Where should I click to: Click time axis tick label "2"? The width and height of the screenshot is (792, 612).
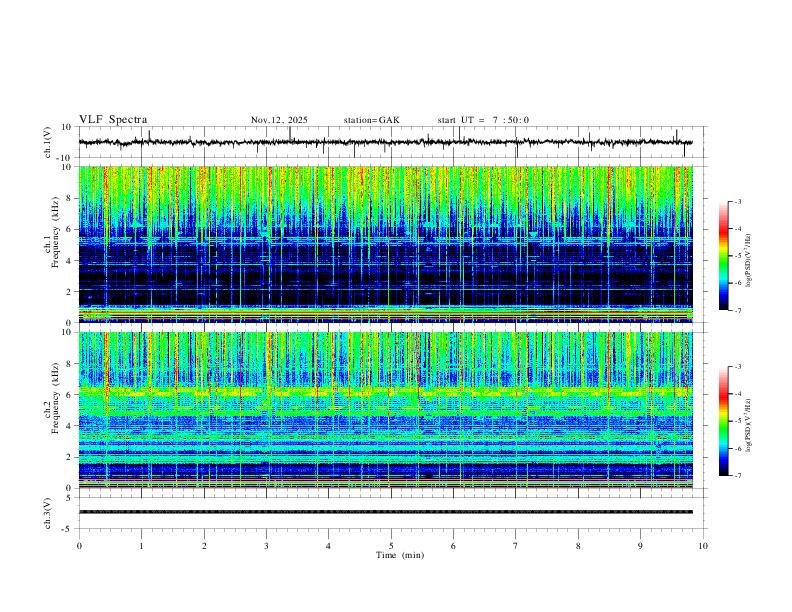point(204,546)
